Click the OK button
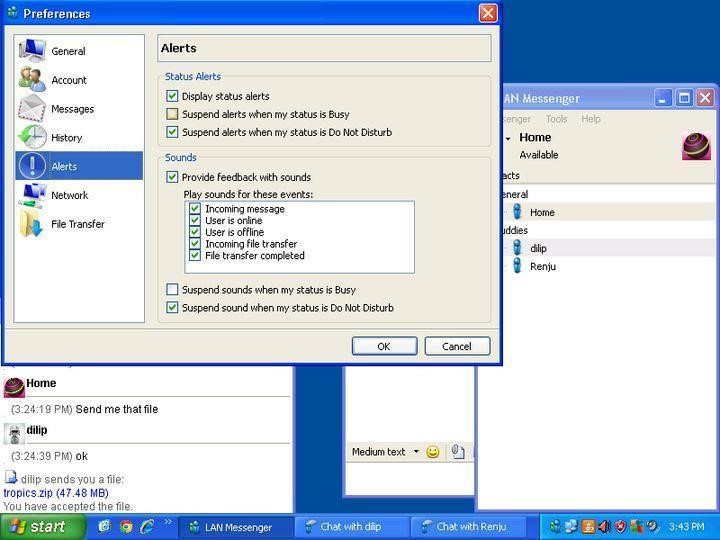This screenshot has width=720, height=540. 384,346
